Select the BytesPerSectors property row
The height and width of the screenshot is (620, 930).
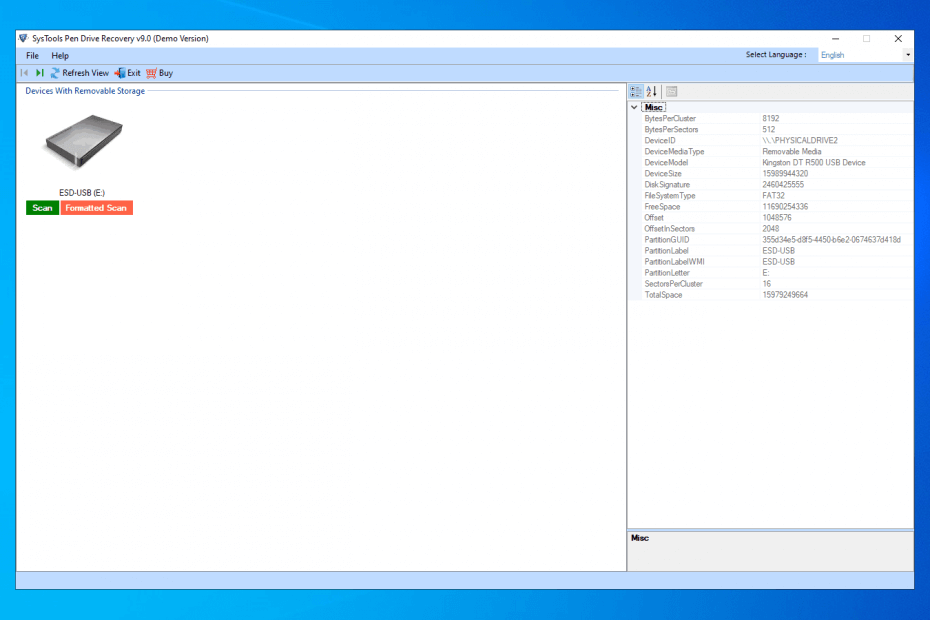coord(778,129)
